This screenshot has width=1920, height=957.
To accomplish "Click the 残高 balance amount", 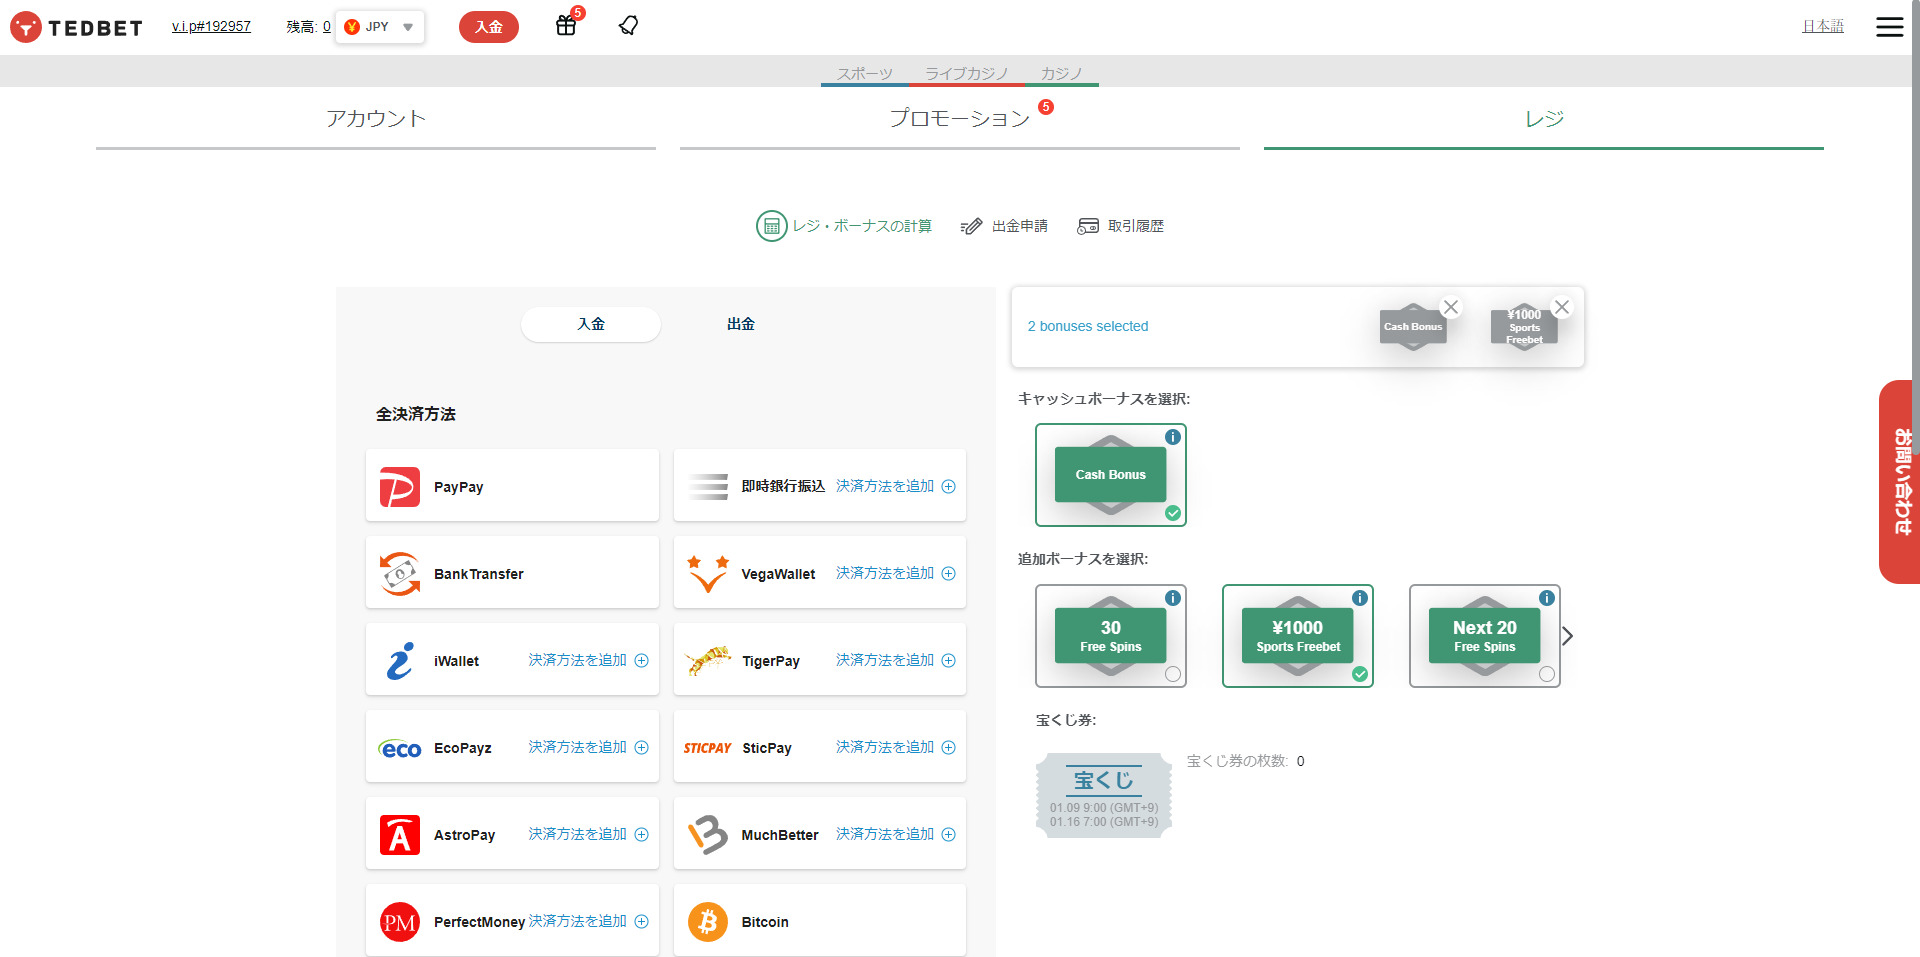I will (326, 27).
